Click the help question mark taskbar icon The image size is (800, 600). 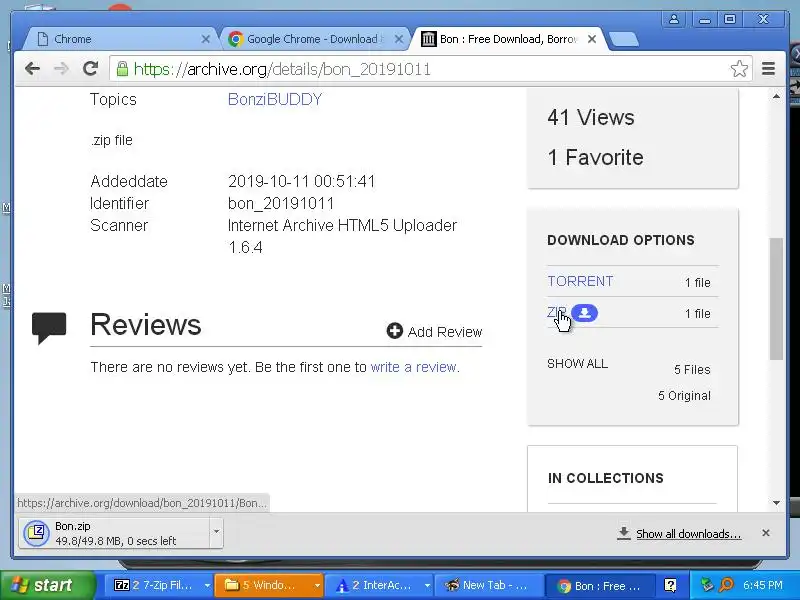coord(670,585)
